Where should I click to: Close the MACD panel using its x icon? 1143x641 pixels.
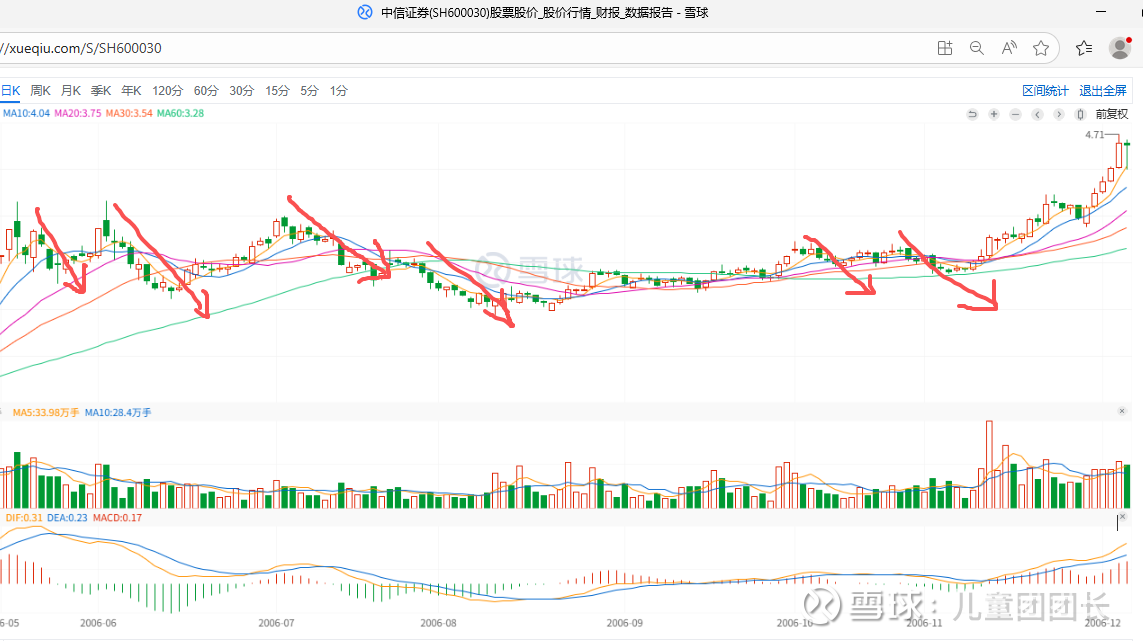point(1122,516)
